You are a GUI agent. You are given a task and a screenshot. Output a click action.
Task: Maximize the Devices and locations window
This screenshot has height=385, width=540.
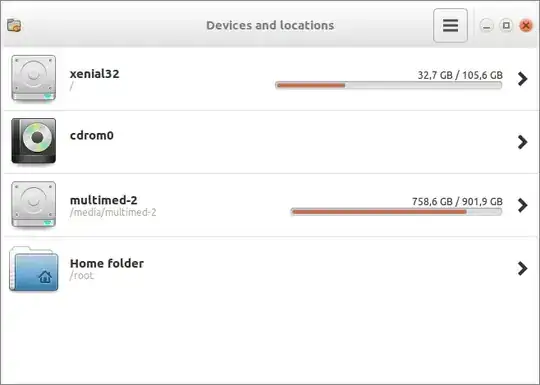506,25
